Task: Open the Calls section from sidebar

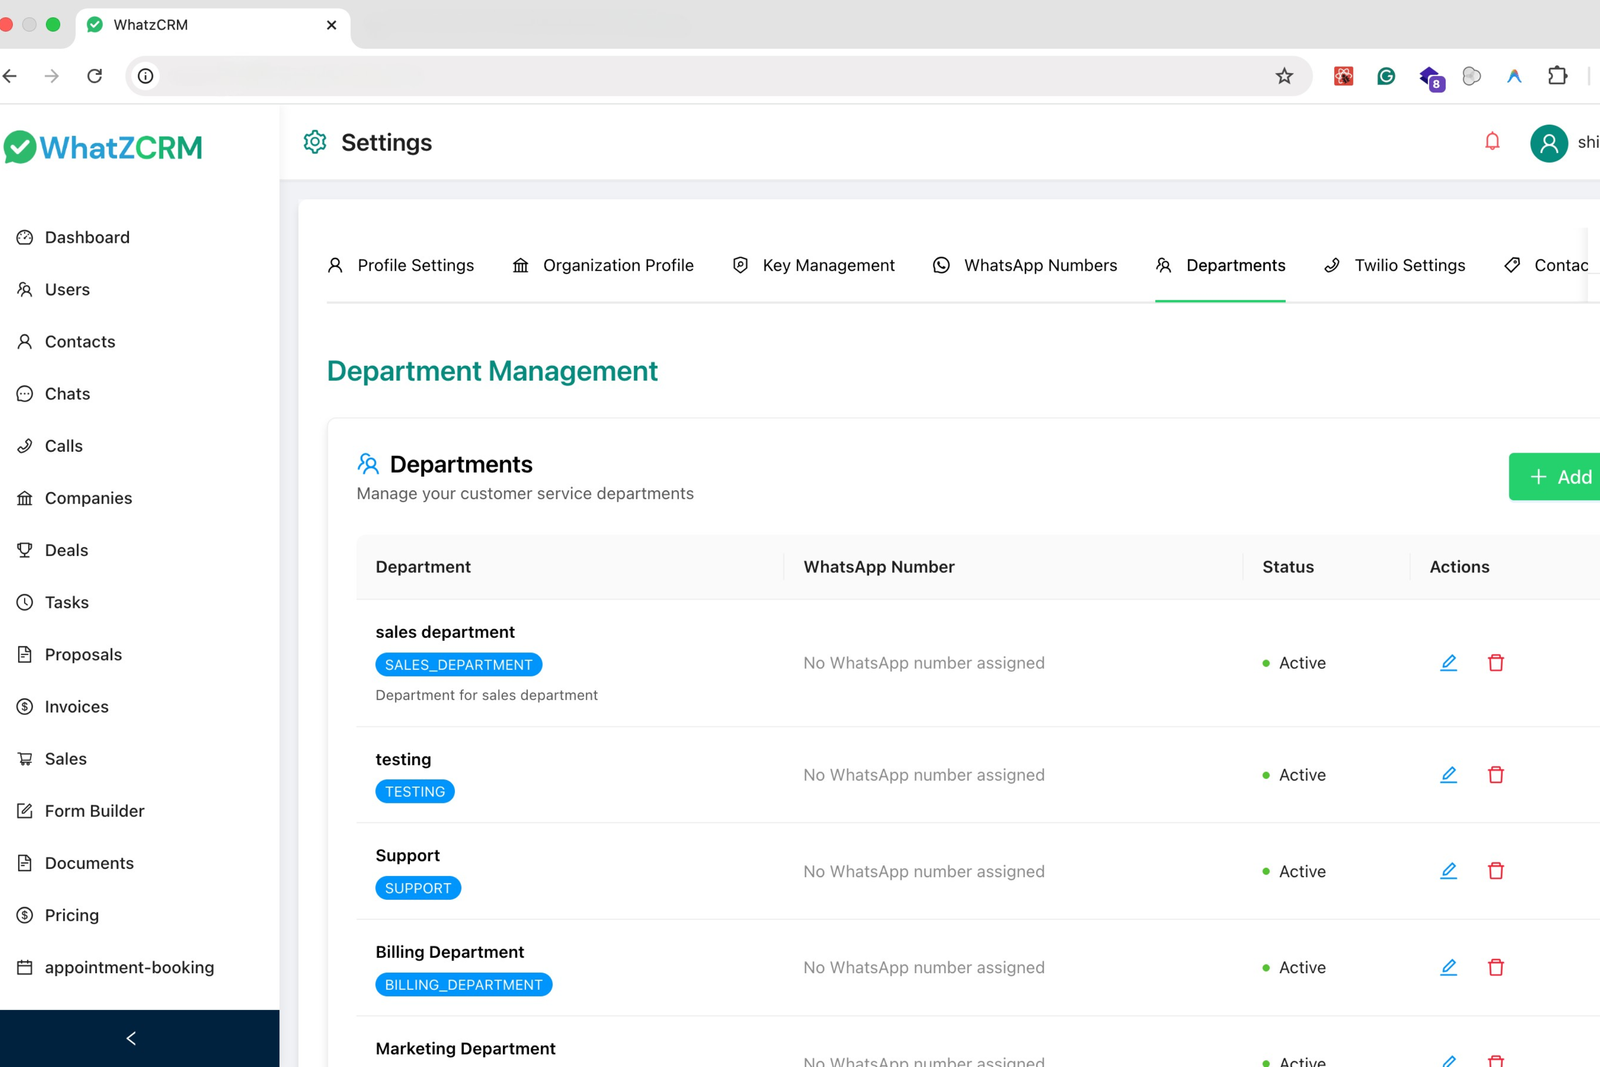Action: [x=63, y=445]
